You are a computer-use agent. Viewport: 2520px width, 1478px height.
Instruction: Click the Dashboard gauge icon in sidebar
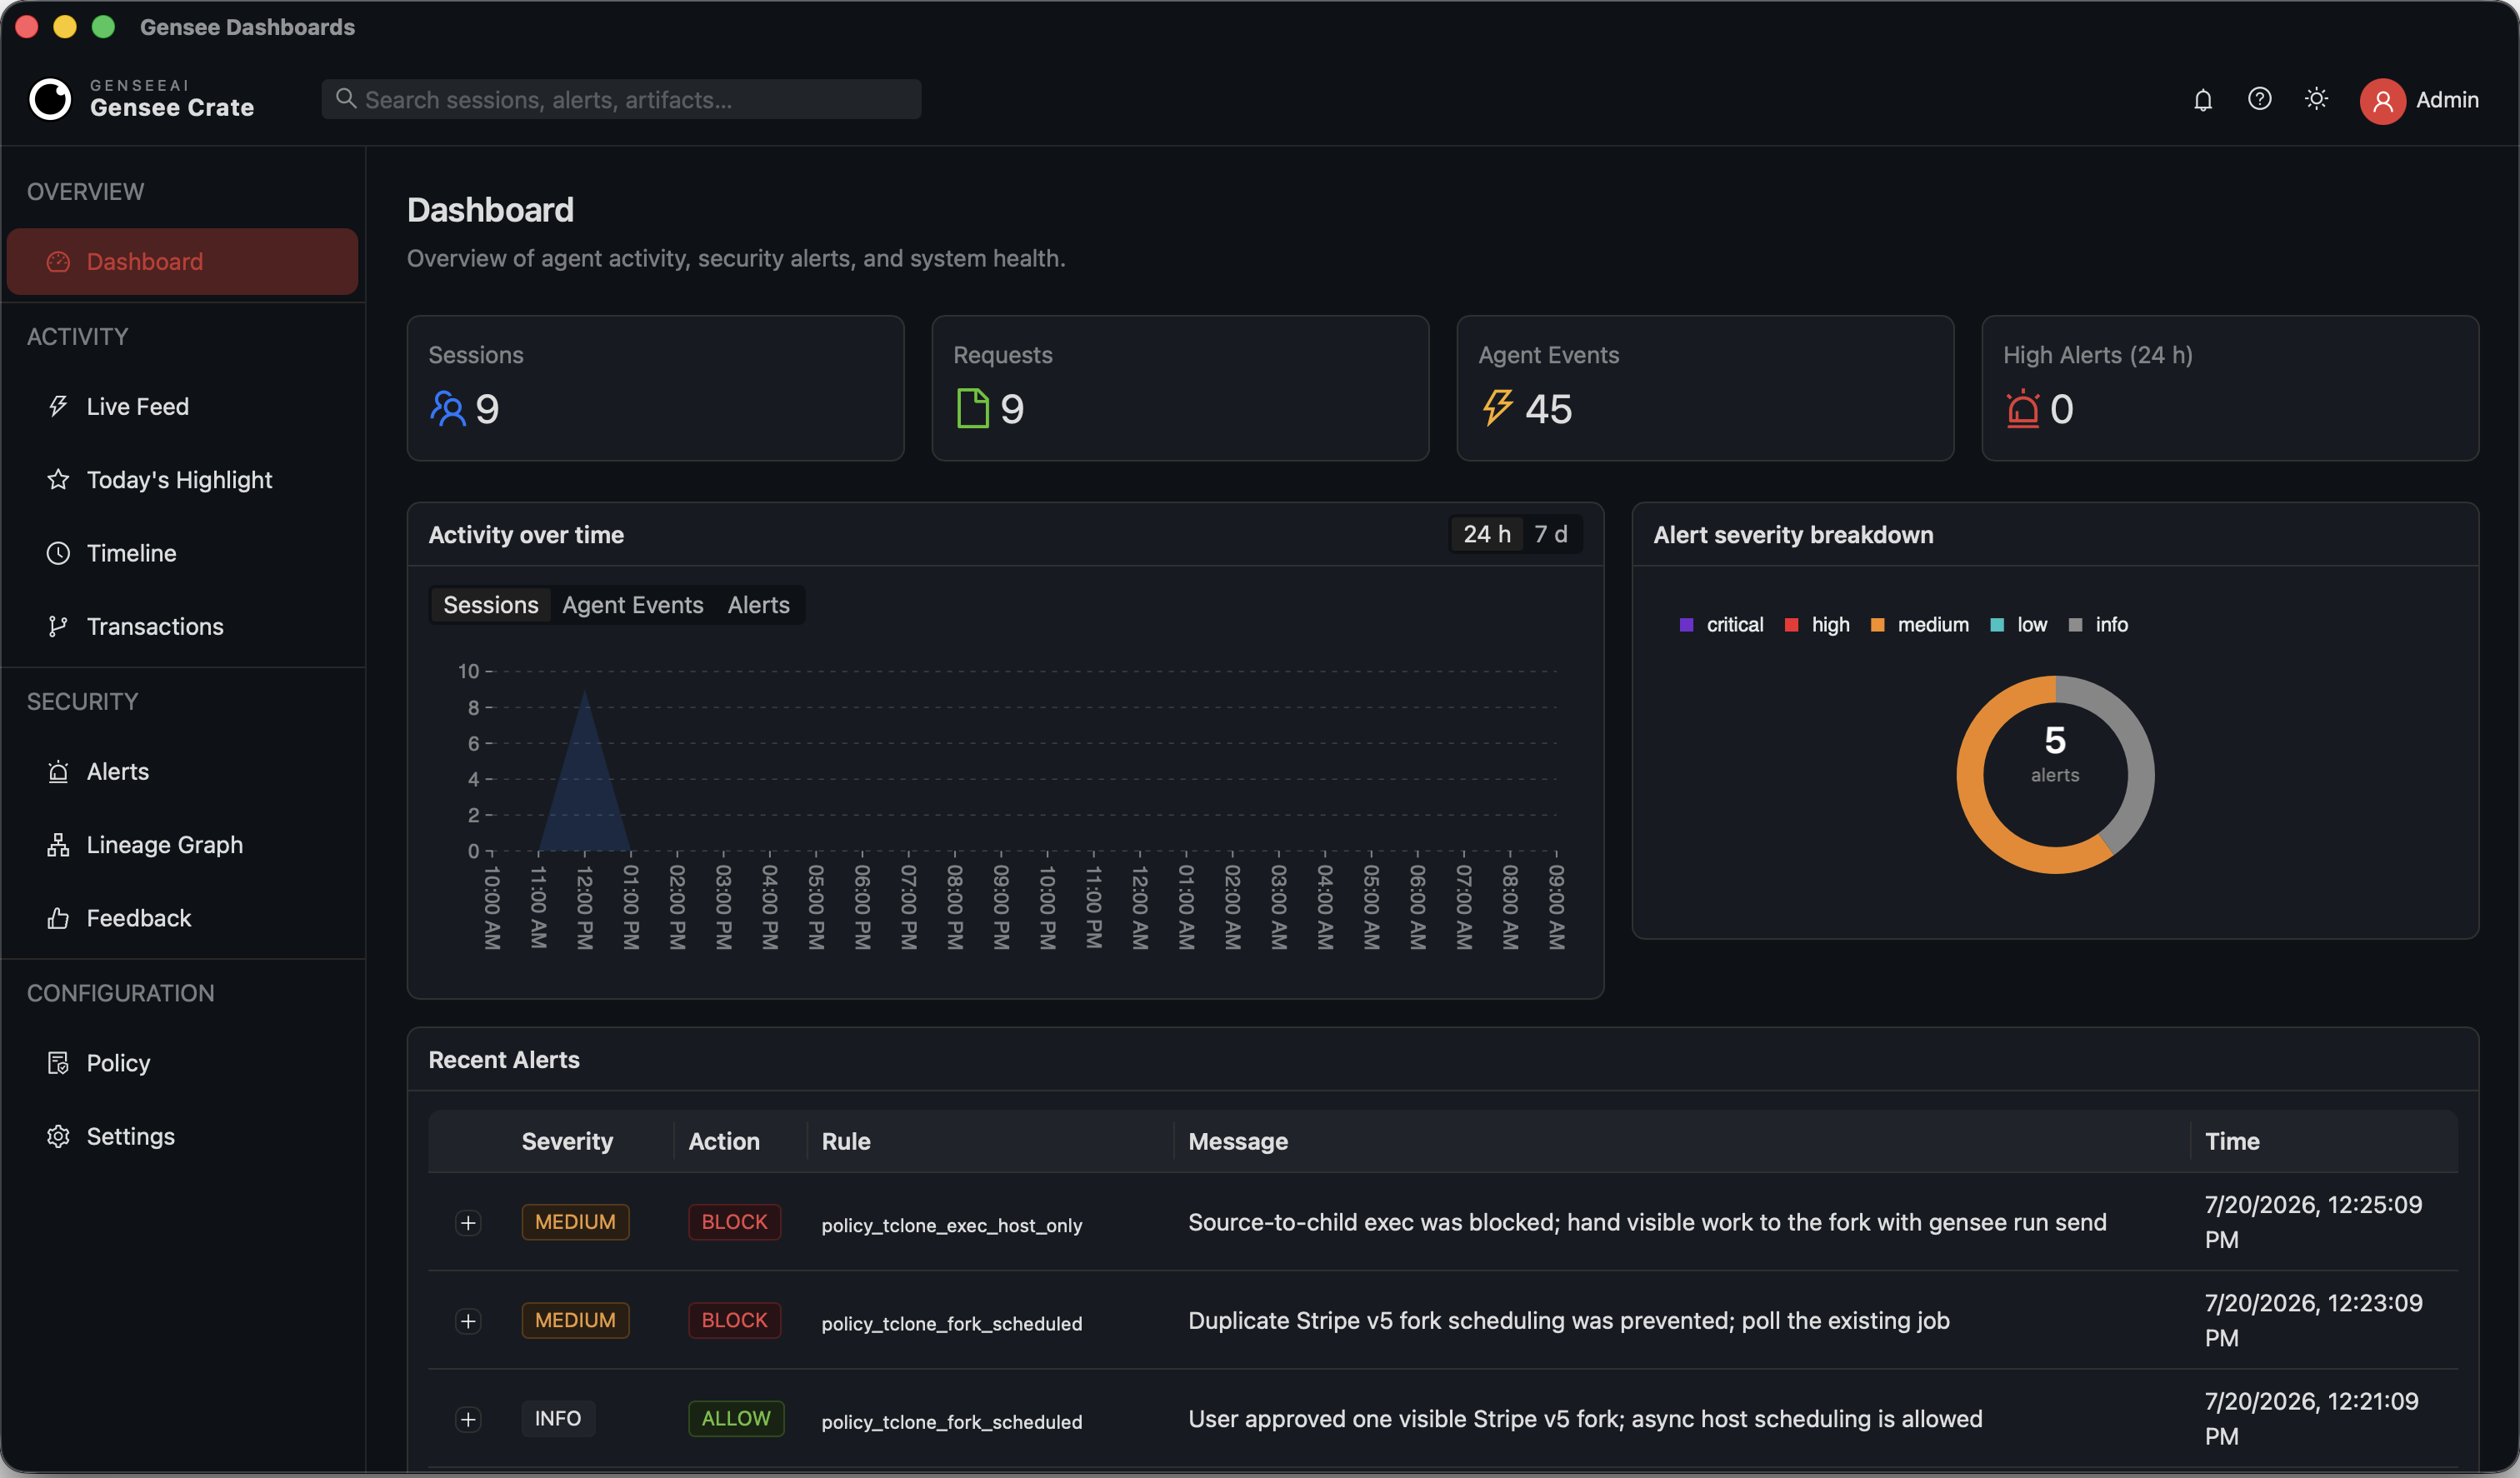tap(58, 262)
